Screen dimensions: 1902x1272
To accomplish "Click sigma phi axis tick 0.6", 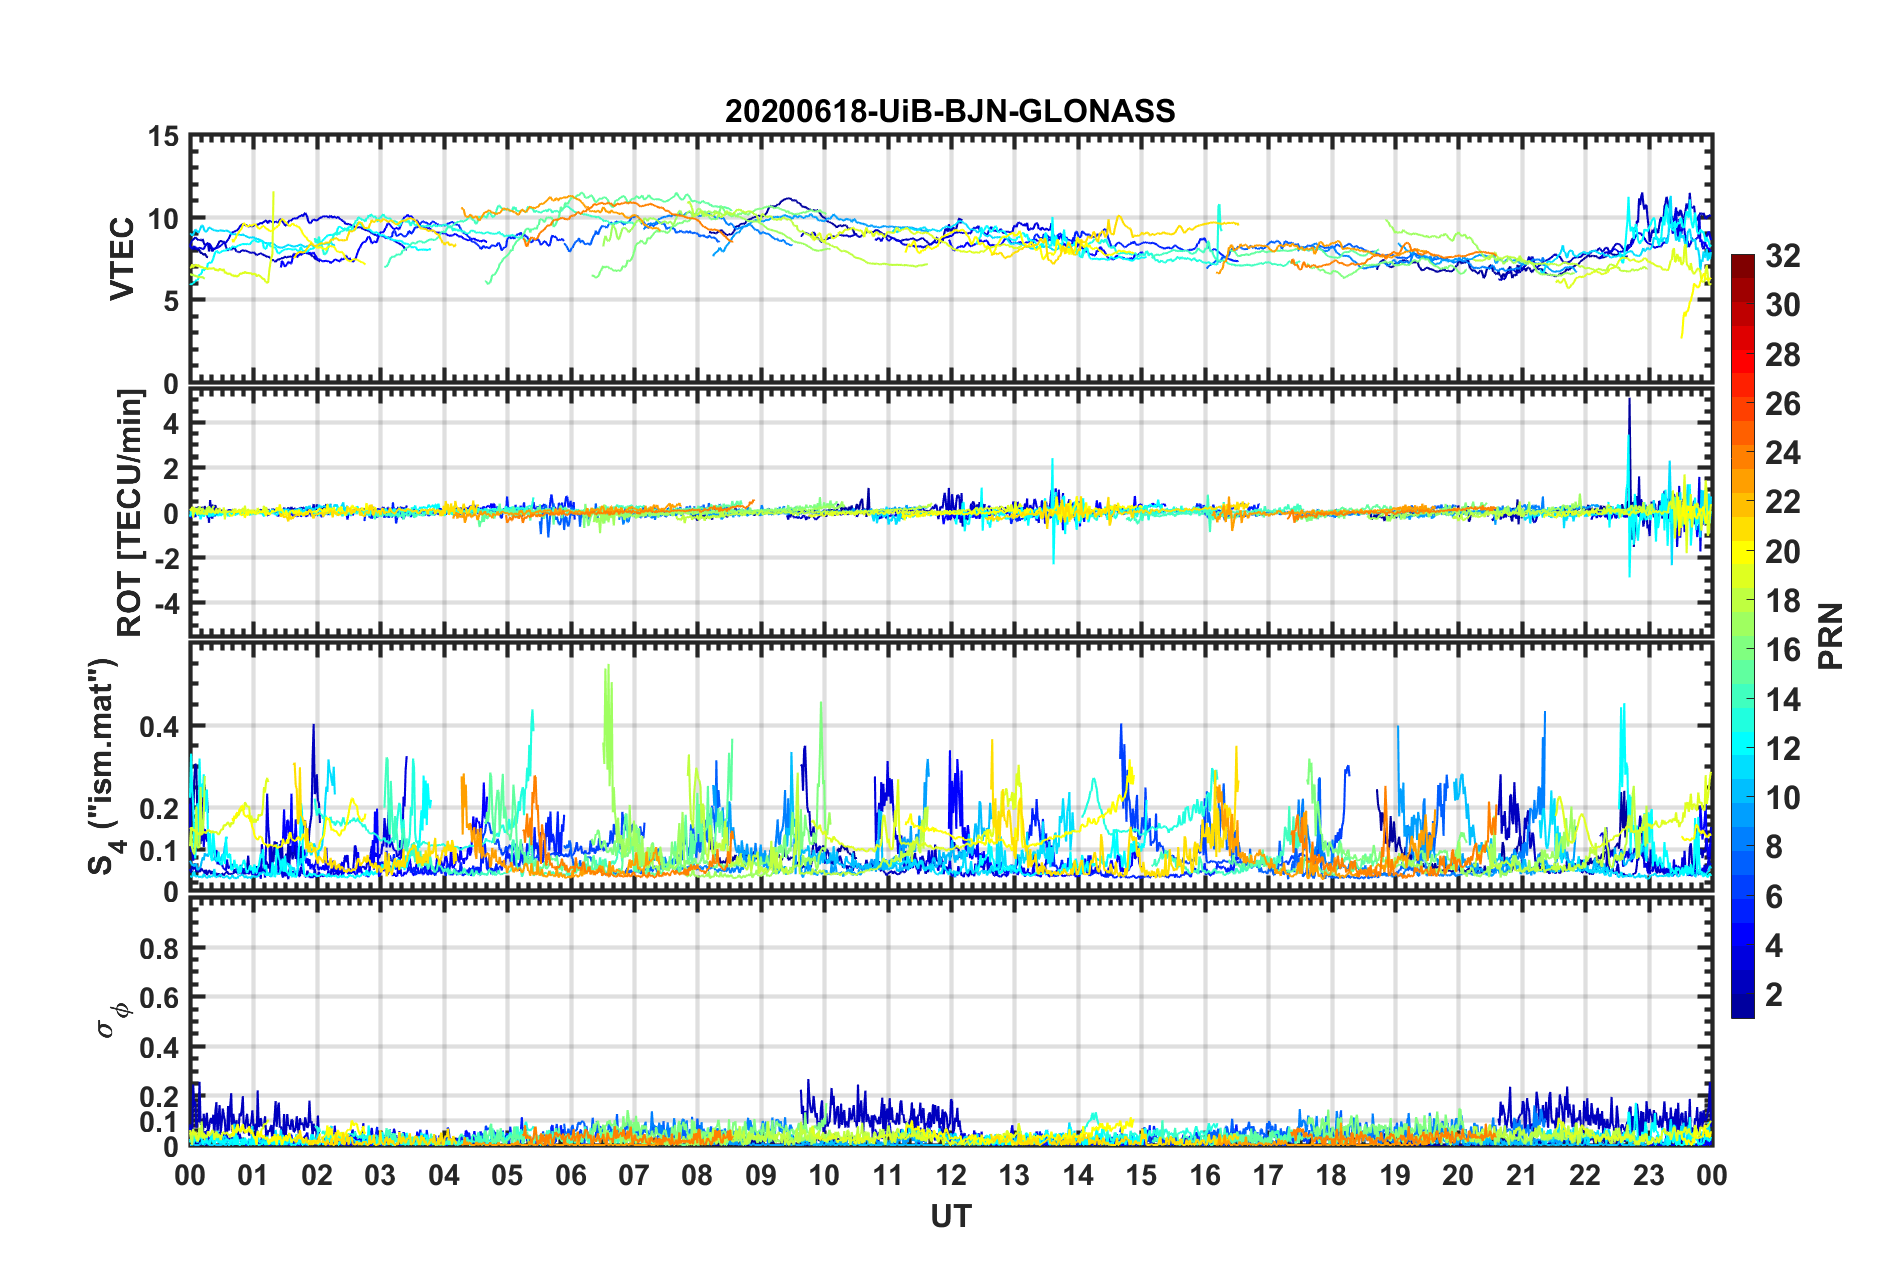I will click(x=160, y=998).
